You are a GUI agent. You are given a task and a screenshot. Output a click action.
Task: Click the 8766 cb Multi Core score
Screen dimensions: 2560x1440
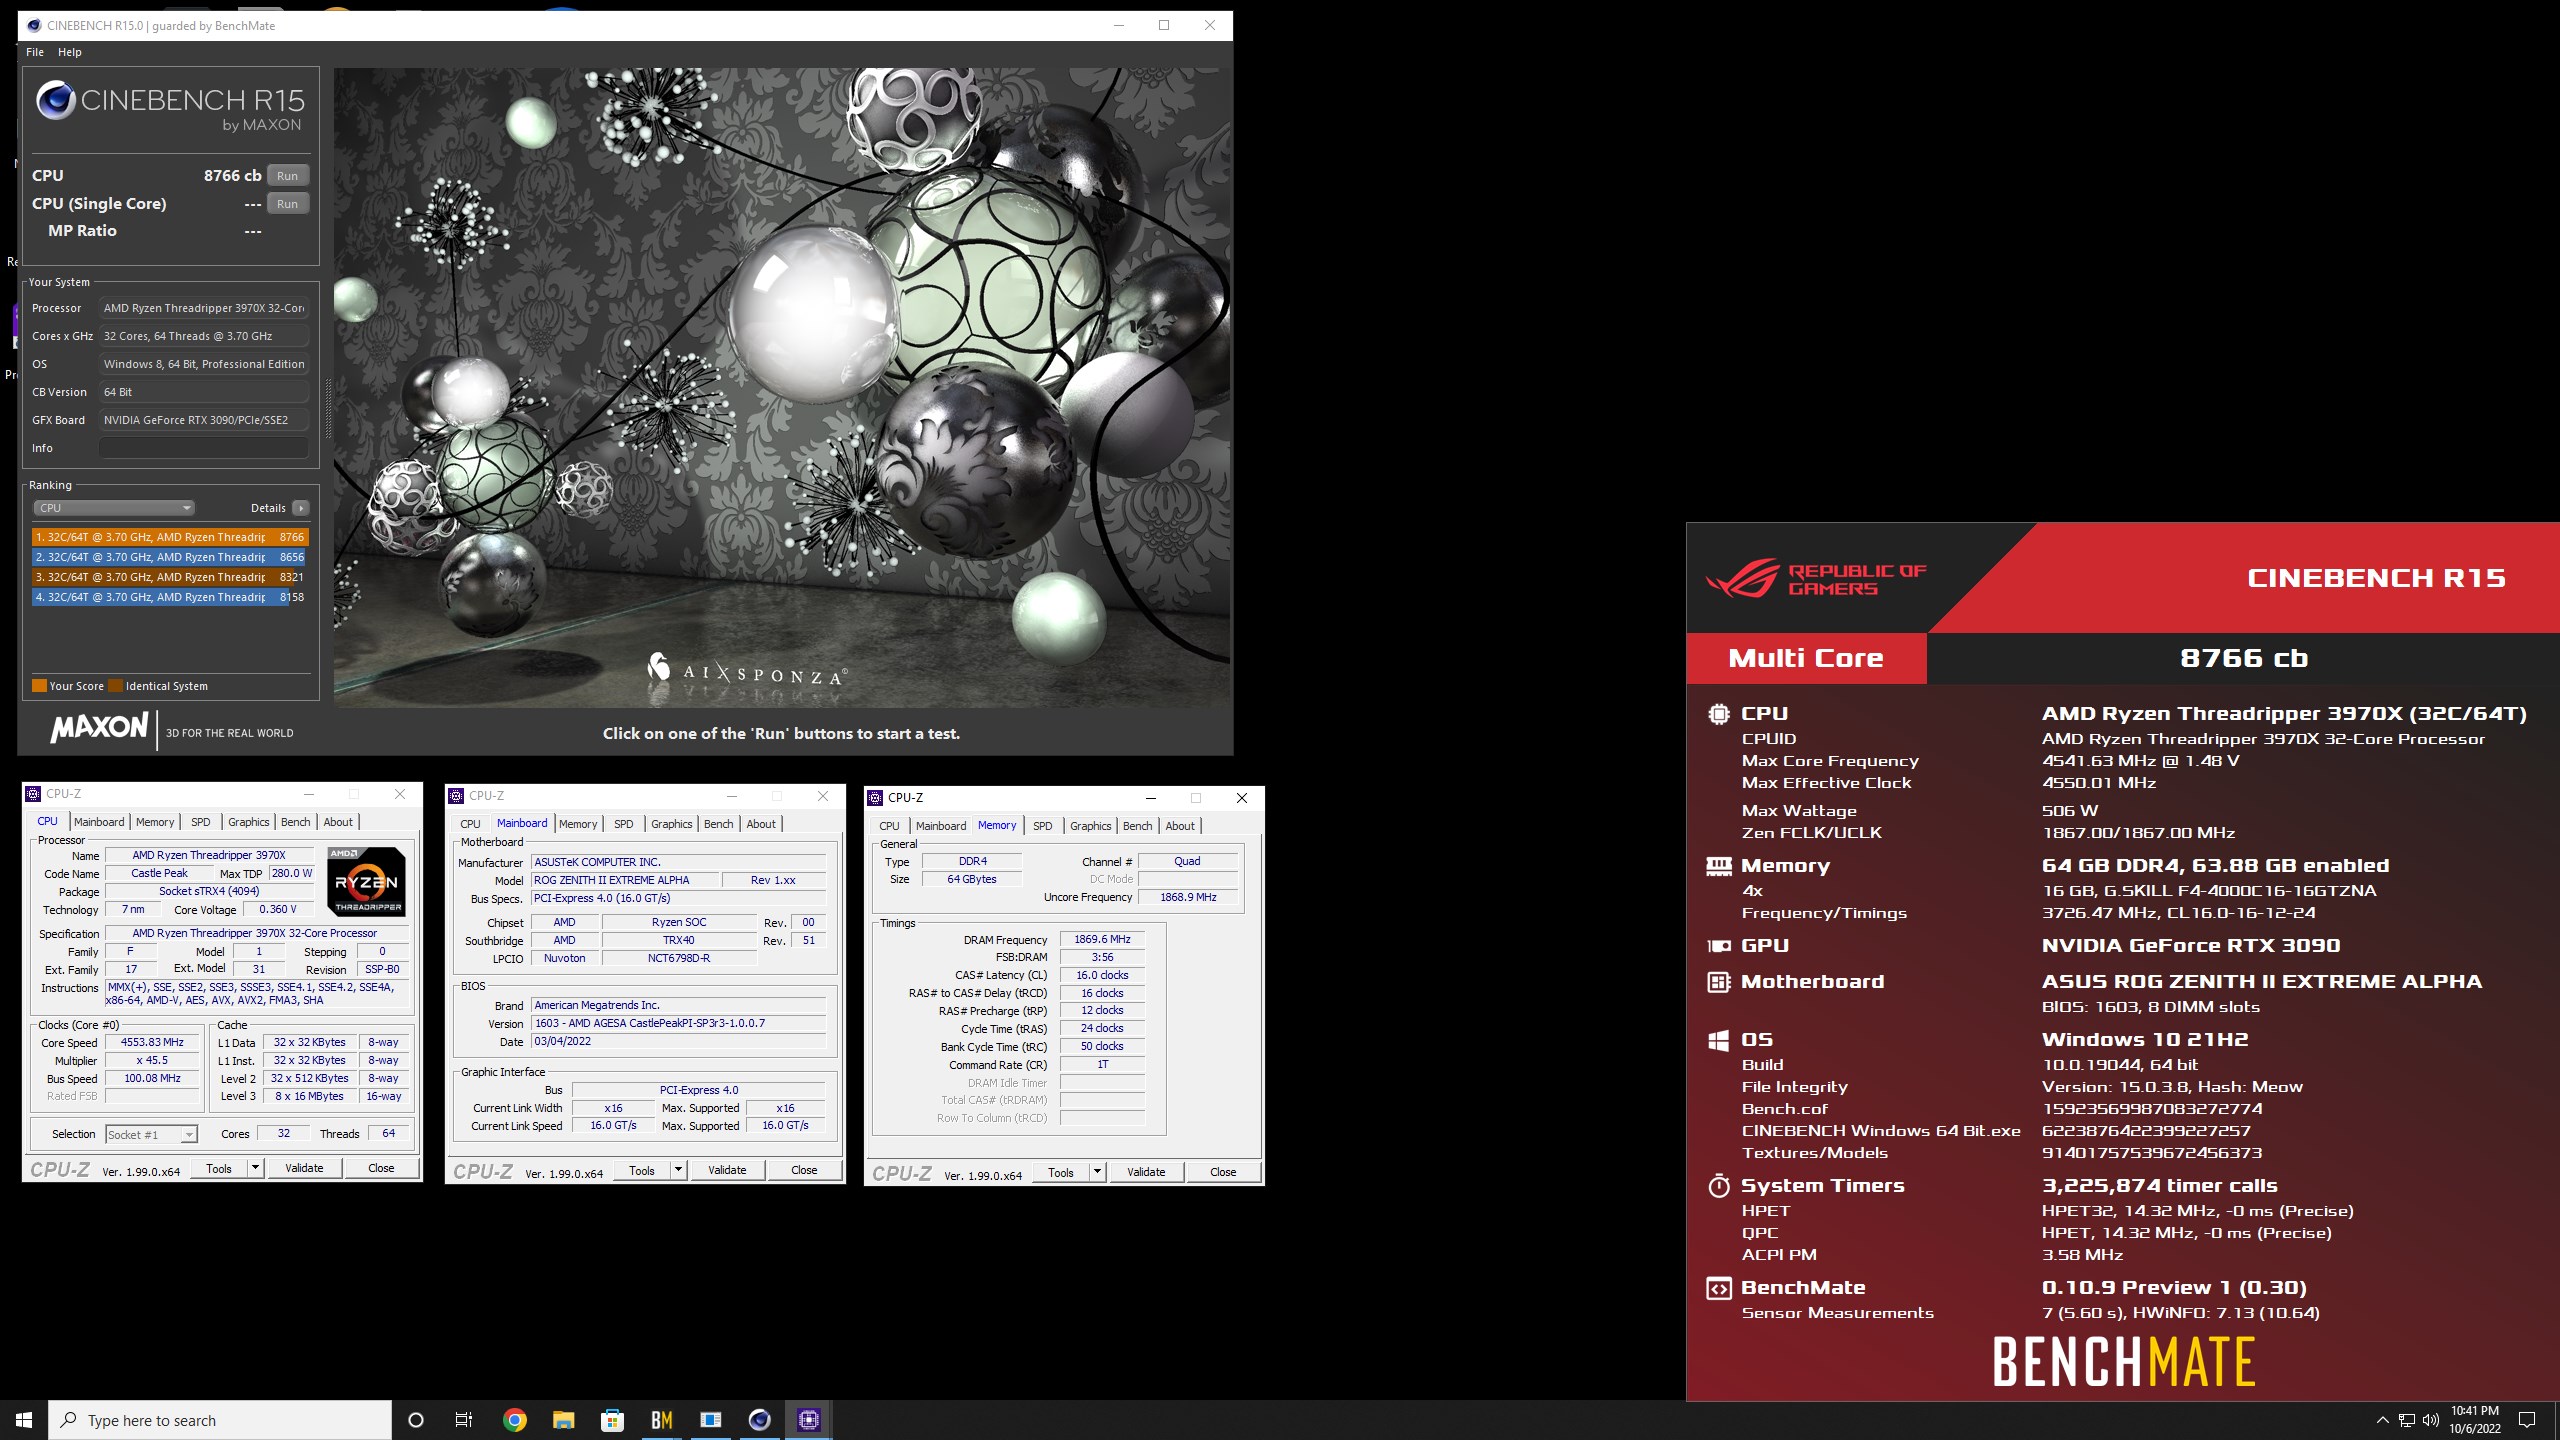click(x=2243, y=658)
